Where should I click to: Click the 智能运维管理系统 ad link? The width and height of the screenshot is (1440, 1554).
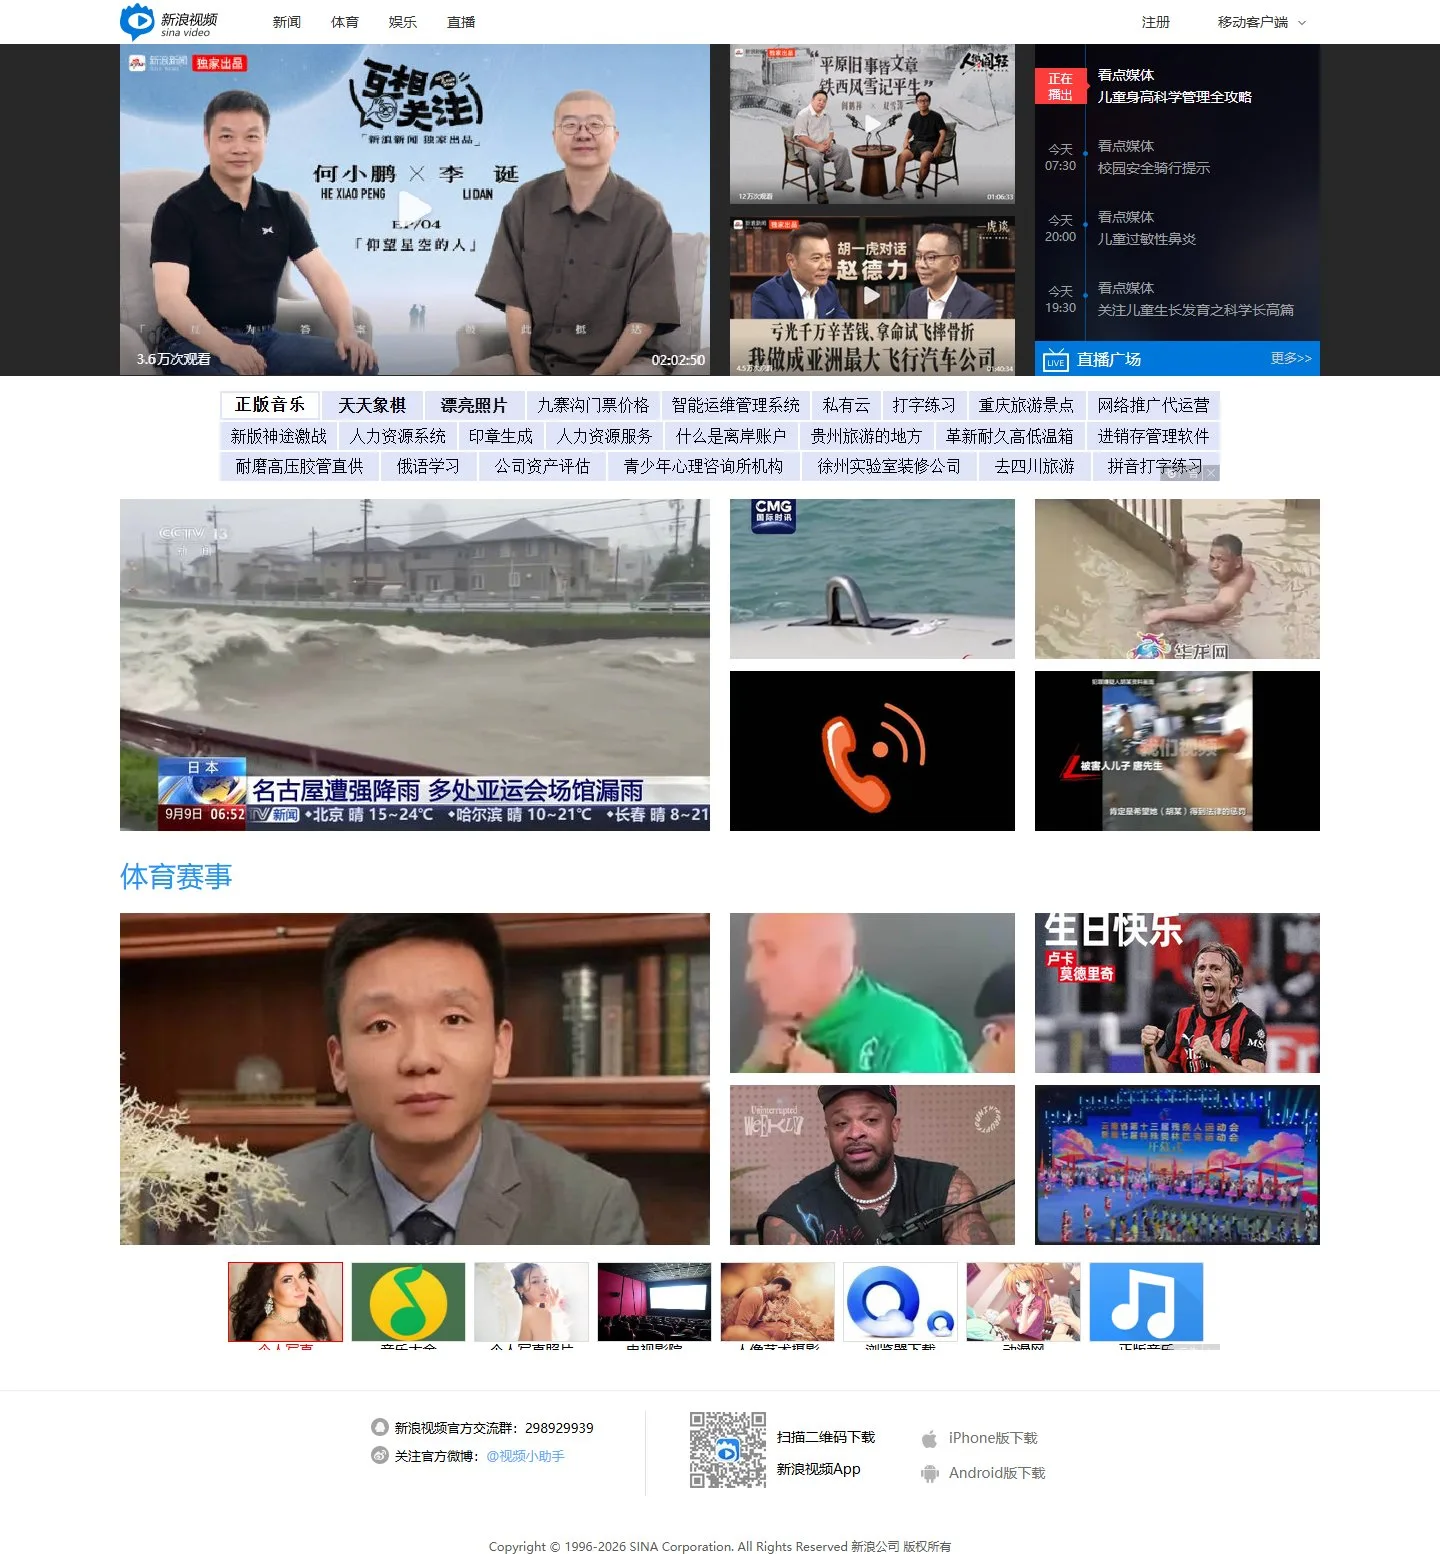735,405
